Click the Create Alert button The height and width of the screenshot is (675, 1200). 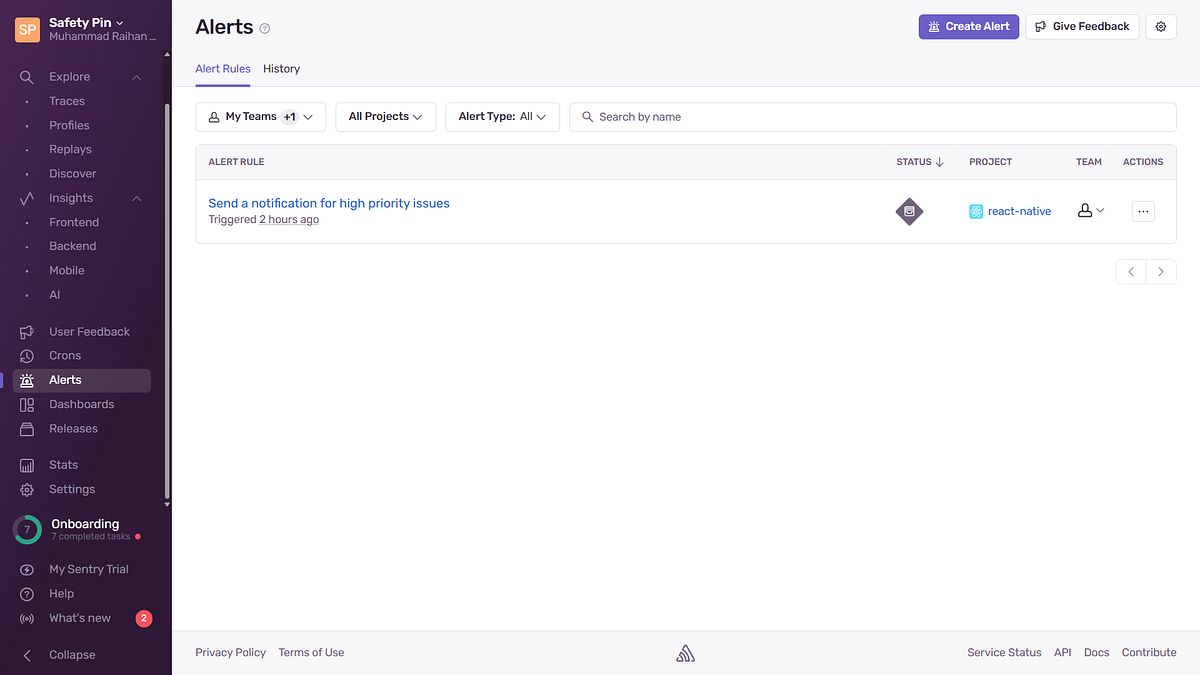click(968, 27)
